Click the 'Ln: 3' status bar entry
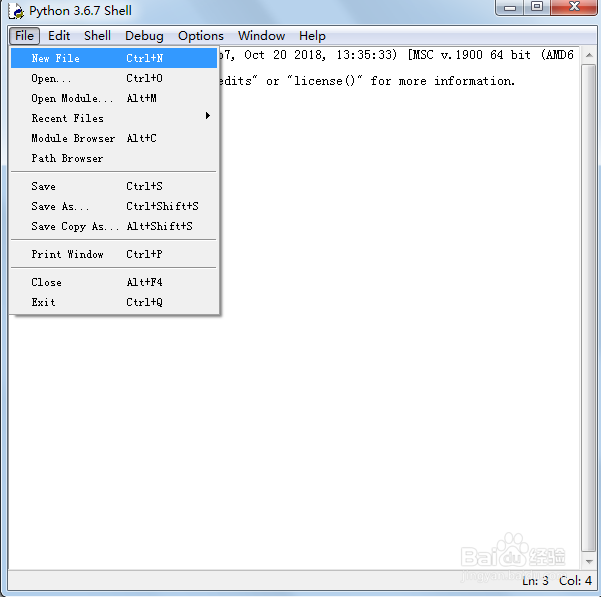The image size is (601, 597). pyautogui.click(x=535, y=581)
